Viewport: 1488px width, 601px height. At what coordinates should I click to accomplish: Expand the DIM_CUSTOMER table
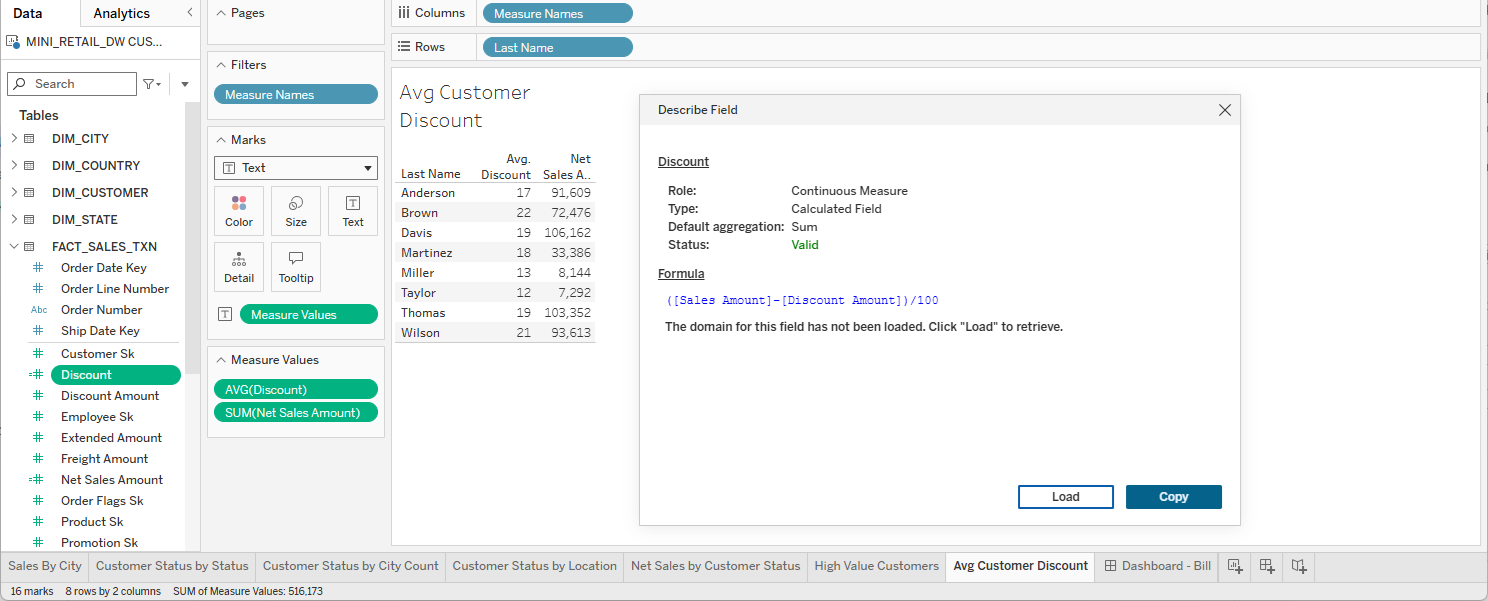tap(14, 193)
